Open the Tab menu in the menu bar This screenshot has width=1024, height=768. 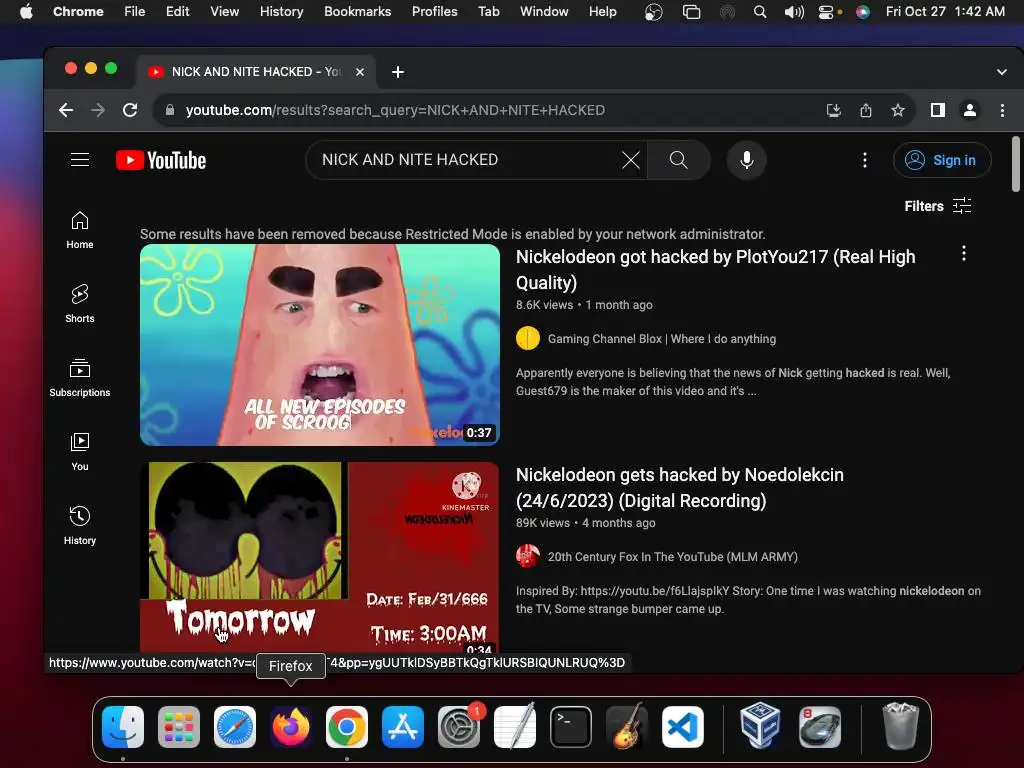(x=488, y=11)
